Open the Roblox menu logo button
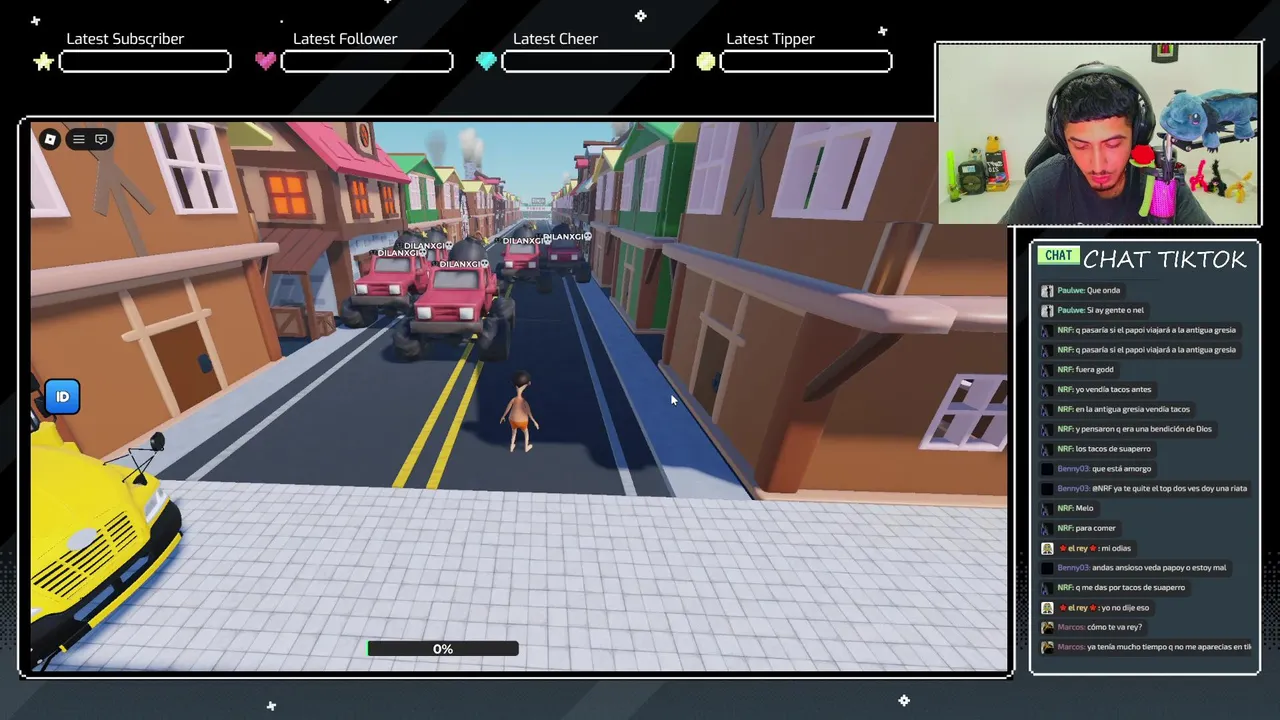Screen dimensions: 1280x720 pyautogui.click(x=49, y=139)
